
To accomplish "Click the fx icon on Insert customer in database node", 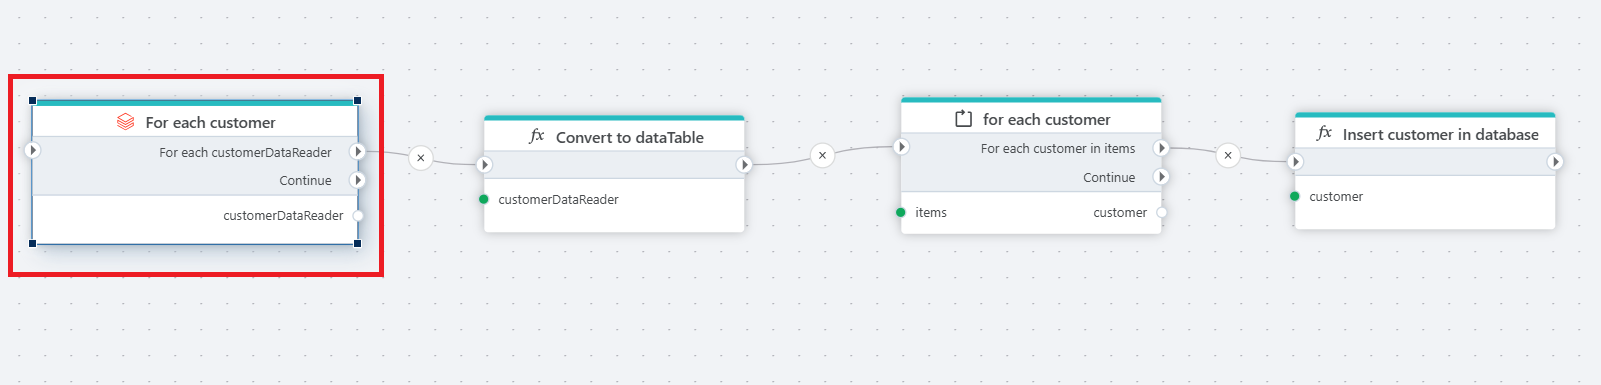I will pos(1324,133).
